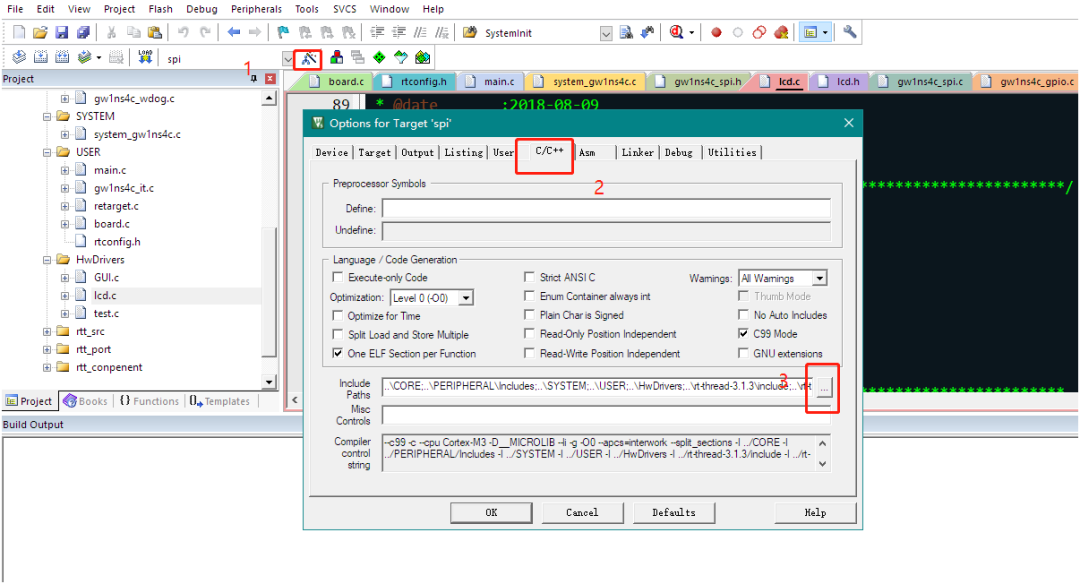
Task: Open the Flash menu
Action: coord(160,9)
